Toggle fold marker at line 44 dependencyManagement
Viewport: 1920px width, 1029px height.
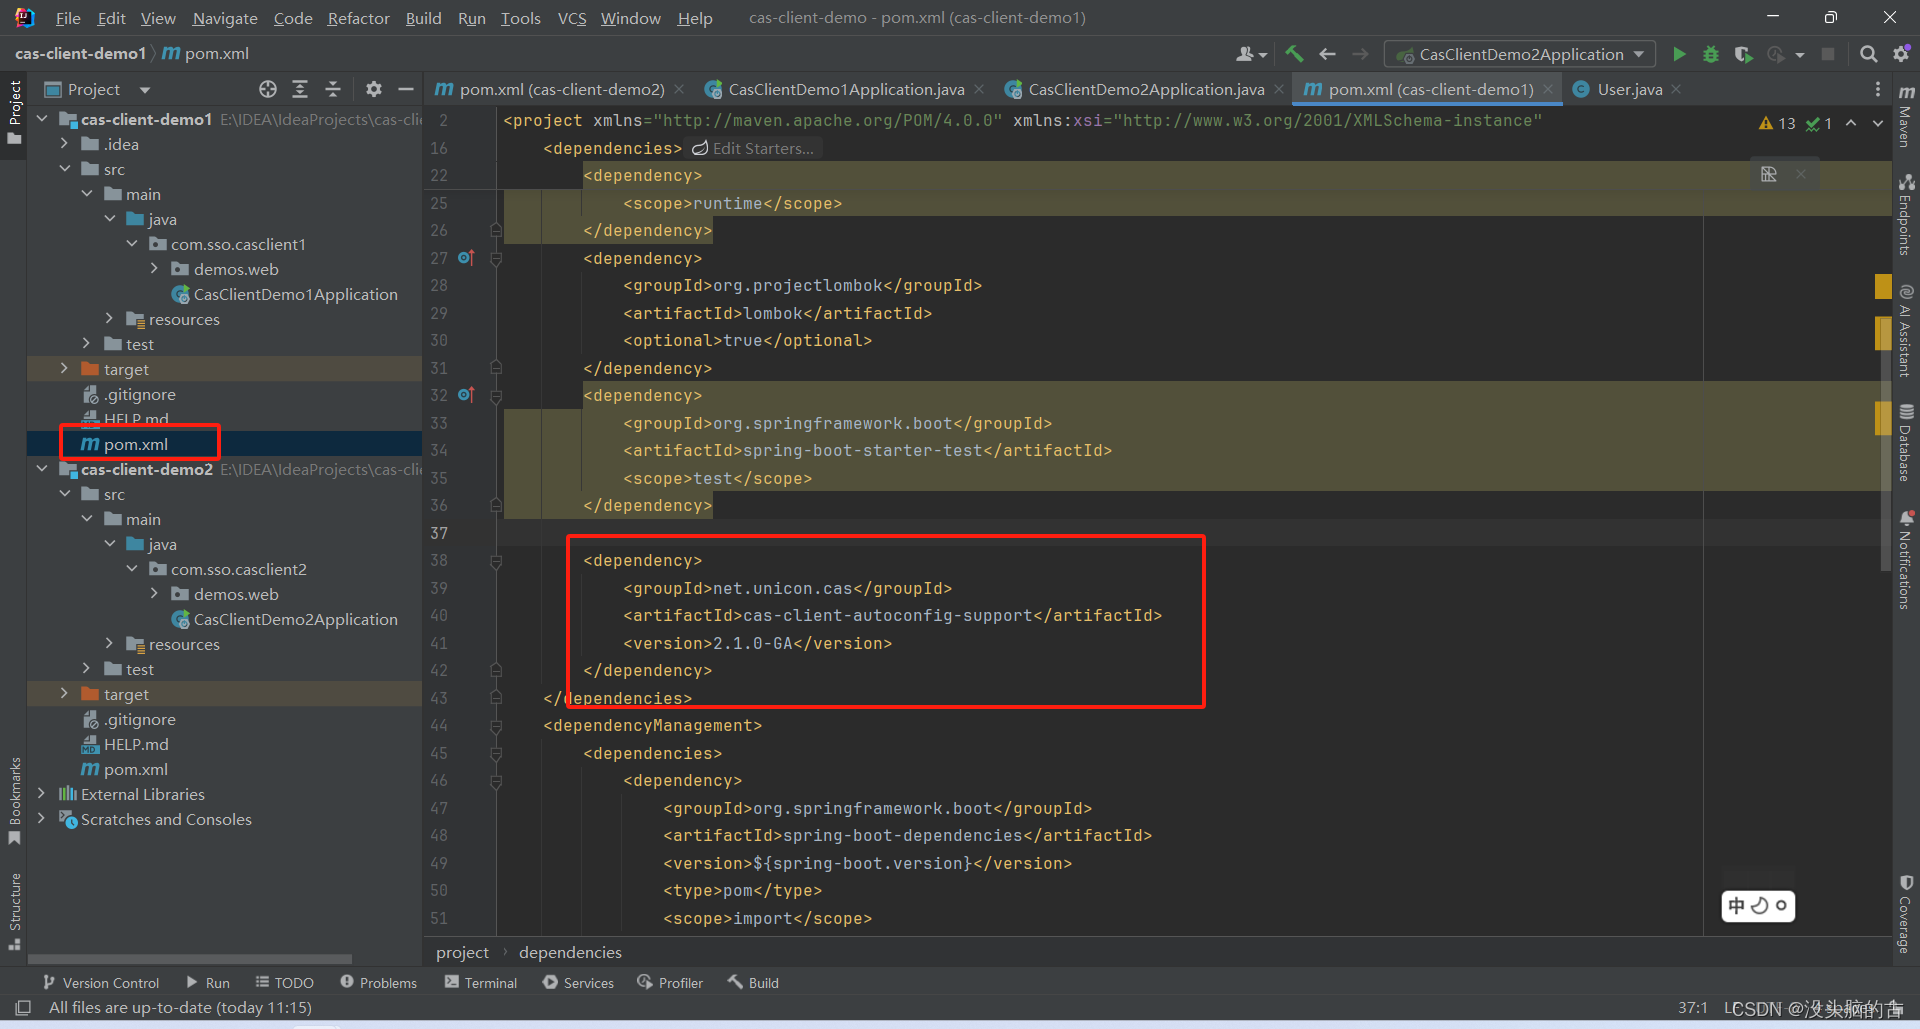point(496,726)
